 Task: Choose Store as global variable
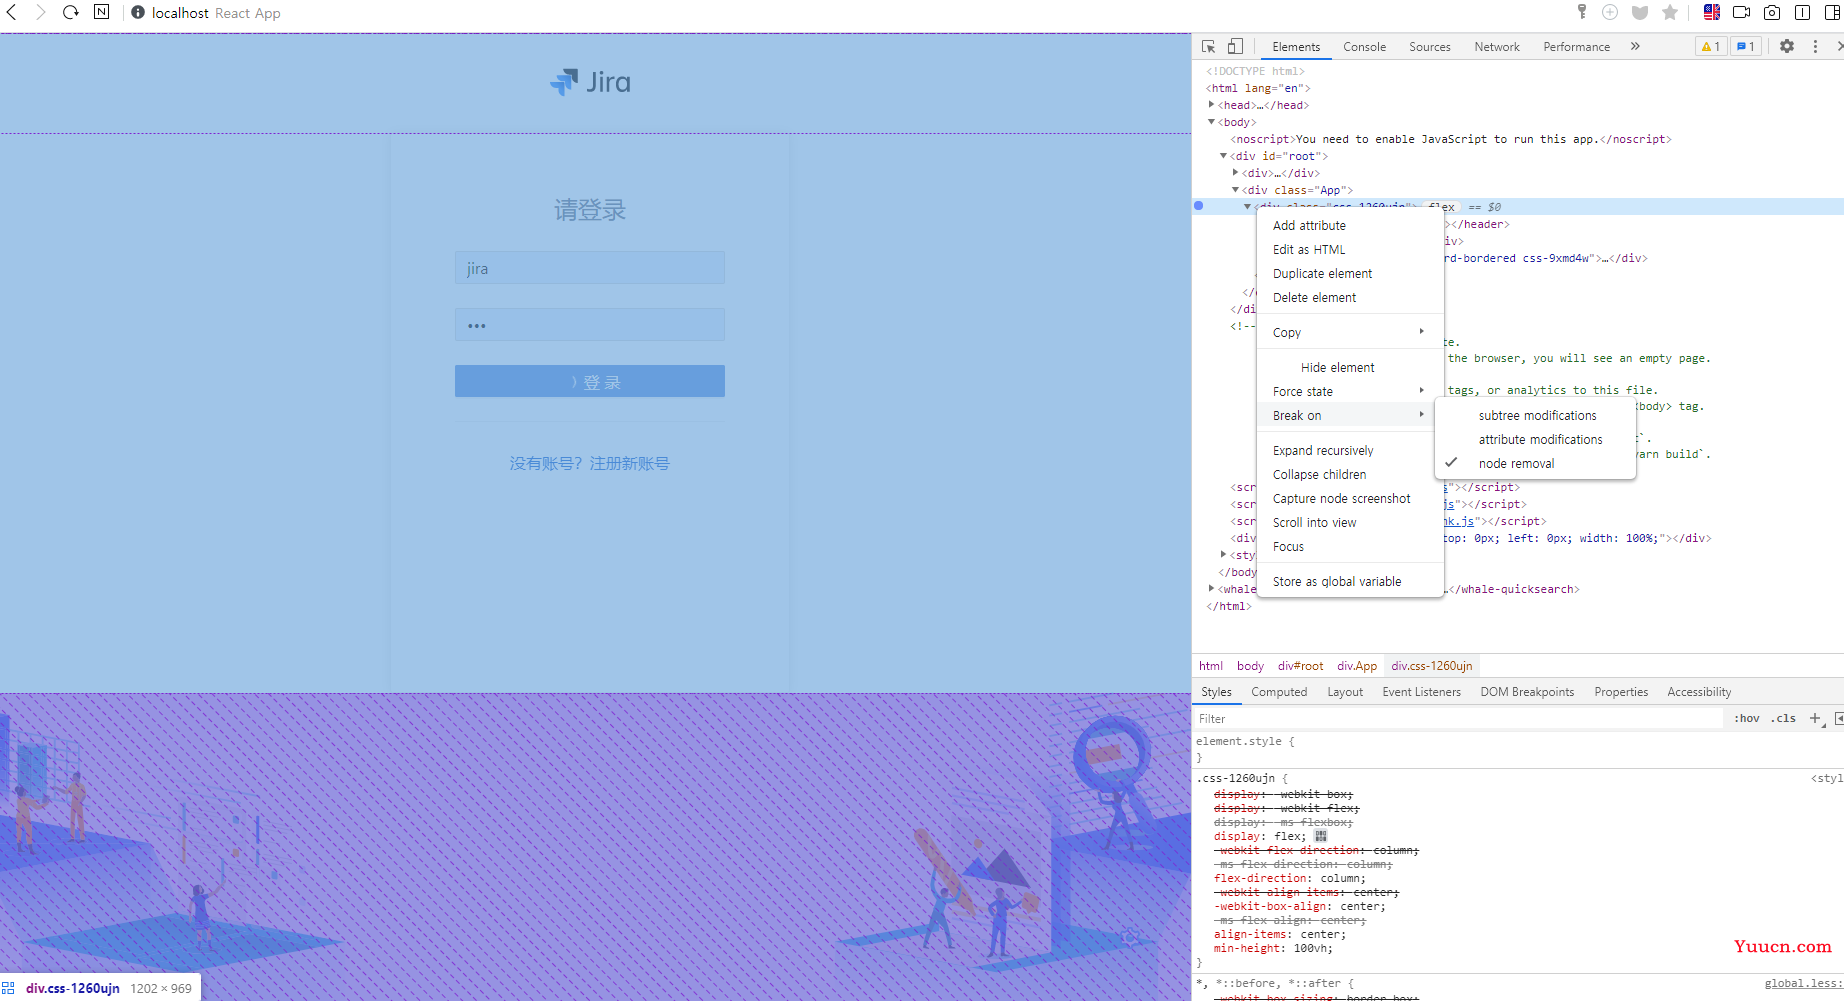[x=1350, y=581]
